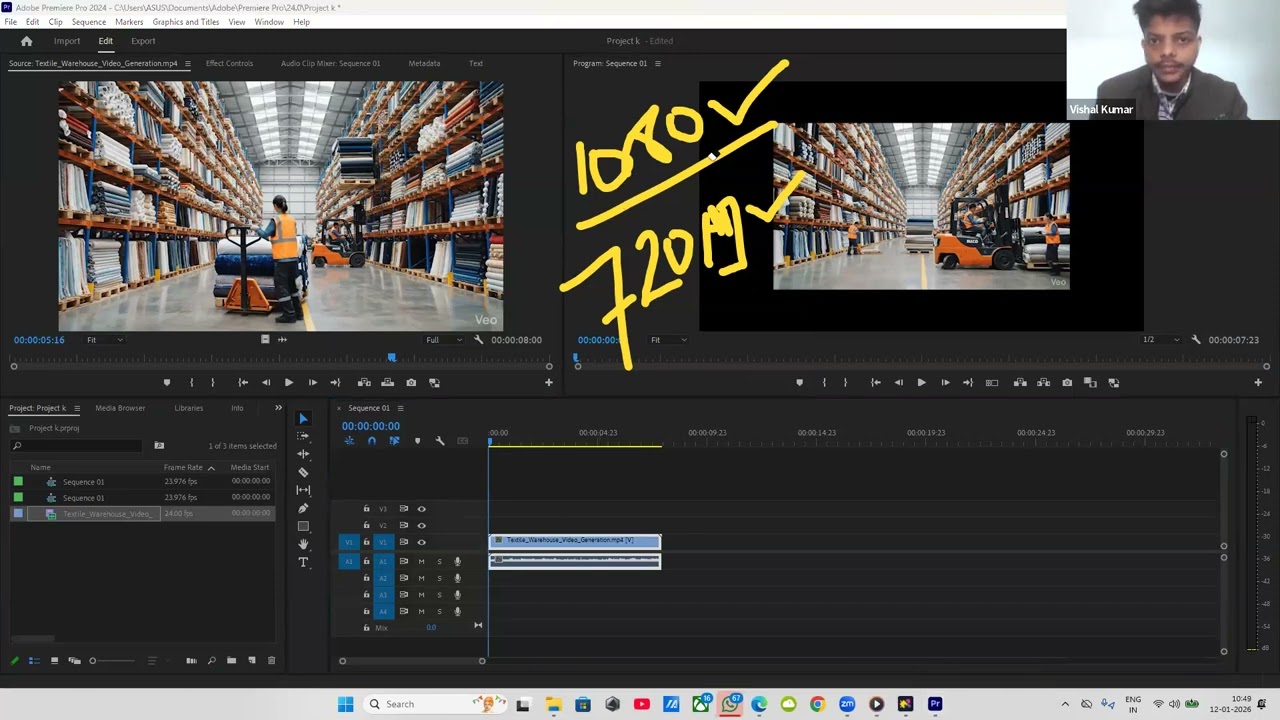Open the Button Editor plus in Program monitor

(1258, 383)
